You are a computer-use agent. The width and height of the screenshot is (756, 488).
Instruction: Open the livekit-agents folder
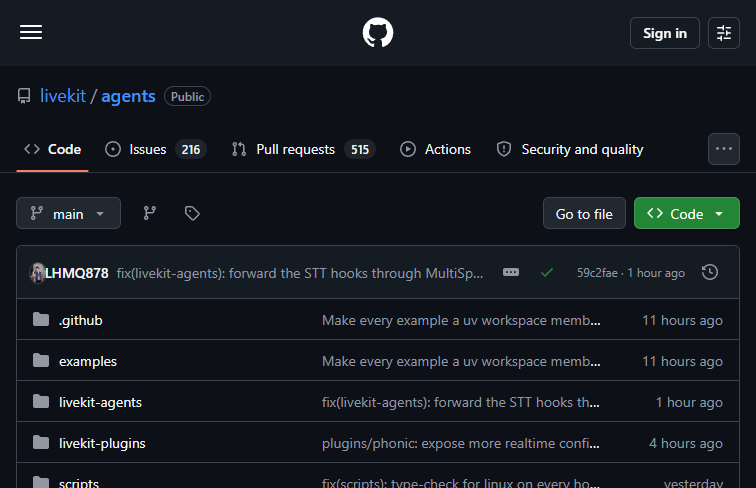tap(100, 402)
